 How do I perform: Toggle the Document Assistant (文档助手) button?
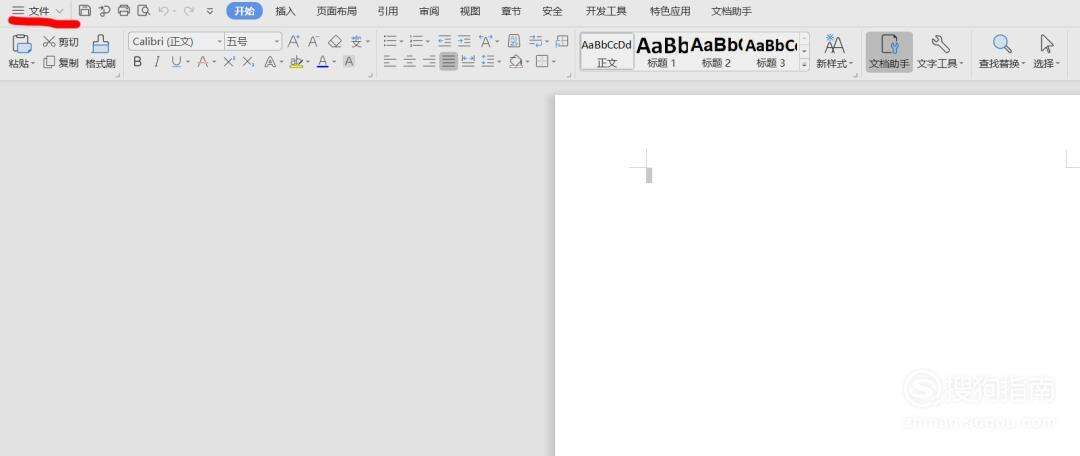tap(889, 51)
